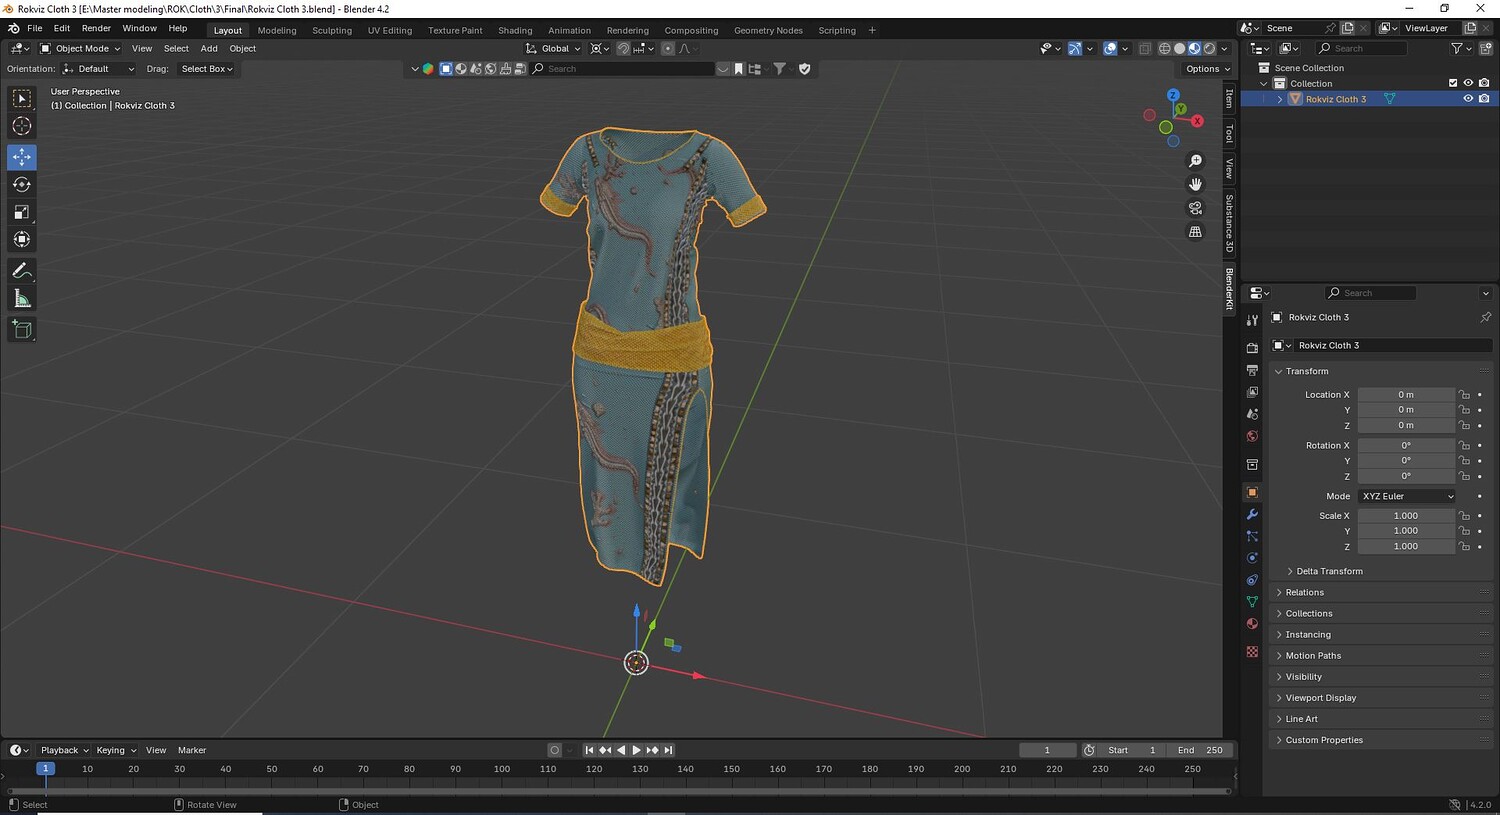Viewport: 1500px width, 815px height.
Task: Hide Rokviz Cloth 3 using its eye icon
Action: pyautogui.click(x=1468, y=99)
